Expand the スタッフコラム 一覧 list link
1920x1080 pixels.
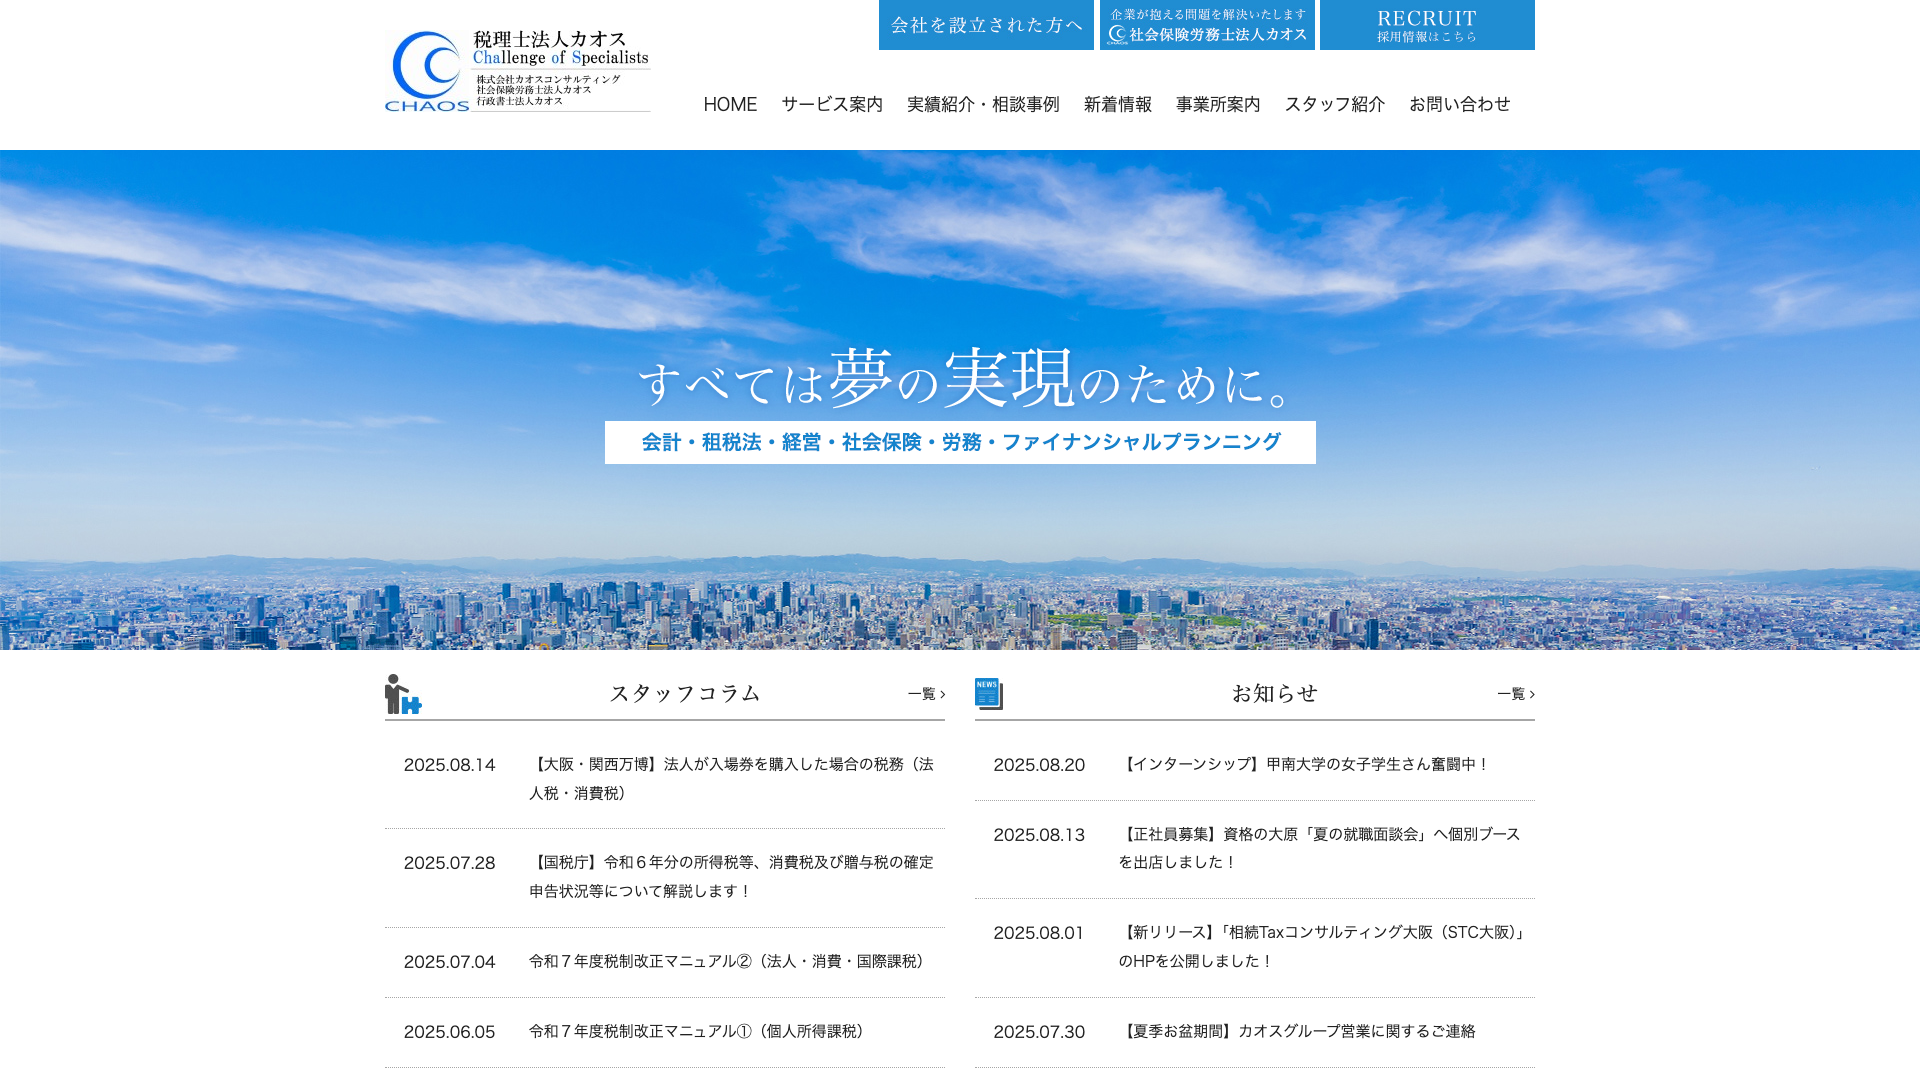(926, 694)
